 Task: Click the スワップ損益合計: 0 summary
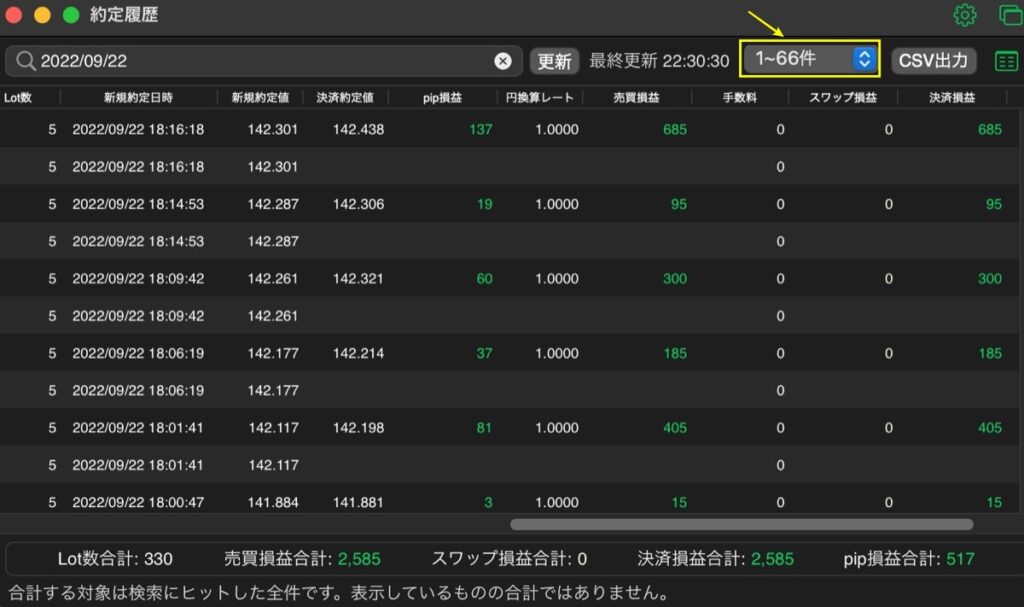pyautogui.click(x=509, y=559)
